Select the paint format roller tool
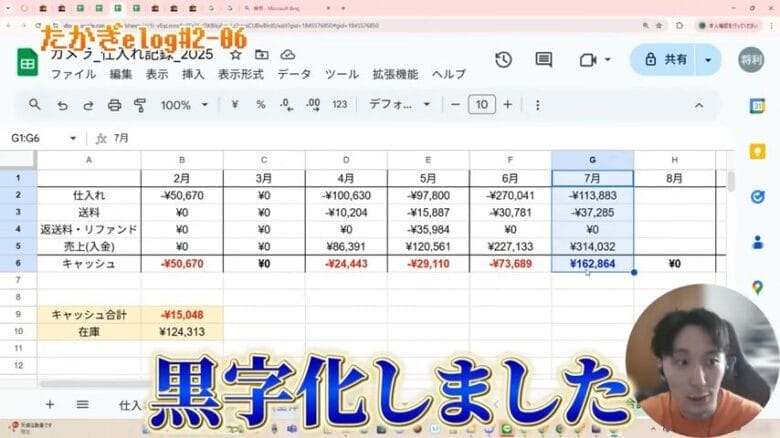The image size is (780, 438). point(139,105)
